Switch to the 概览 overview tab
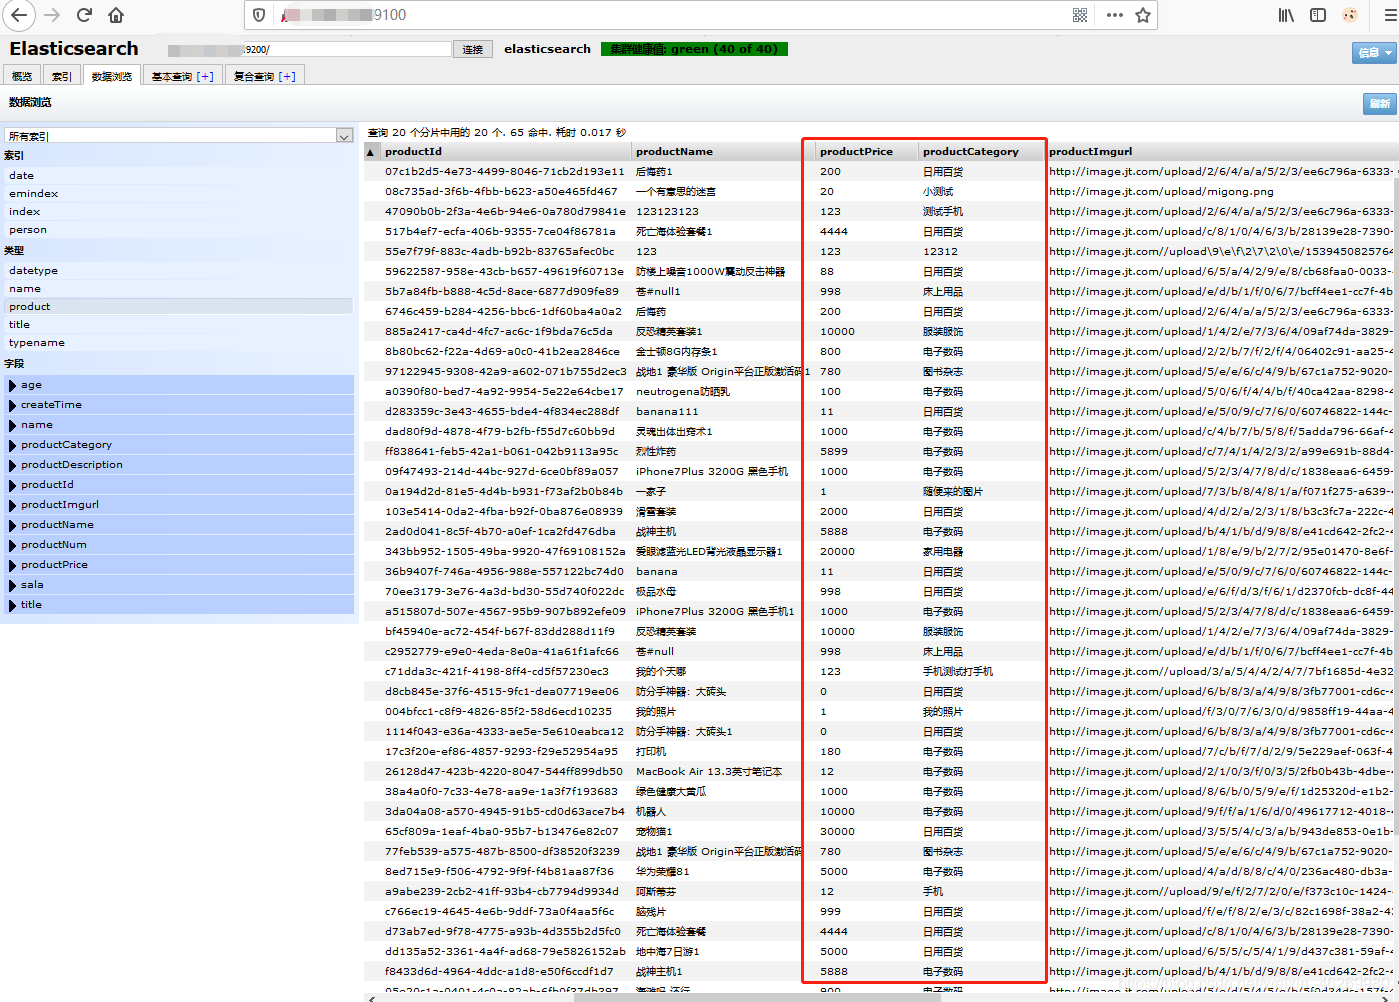This screenshot has height=1002, width=1399. click(x=22, y=76)
